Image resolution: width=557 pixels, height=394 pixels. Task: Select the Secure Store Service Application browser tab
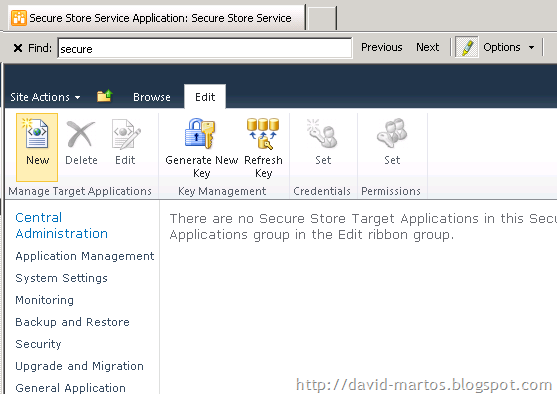tap(156, 18)
